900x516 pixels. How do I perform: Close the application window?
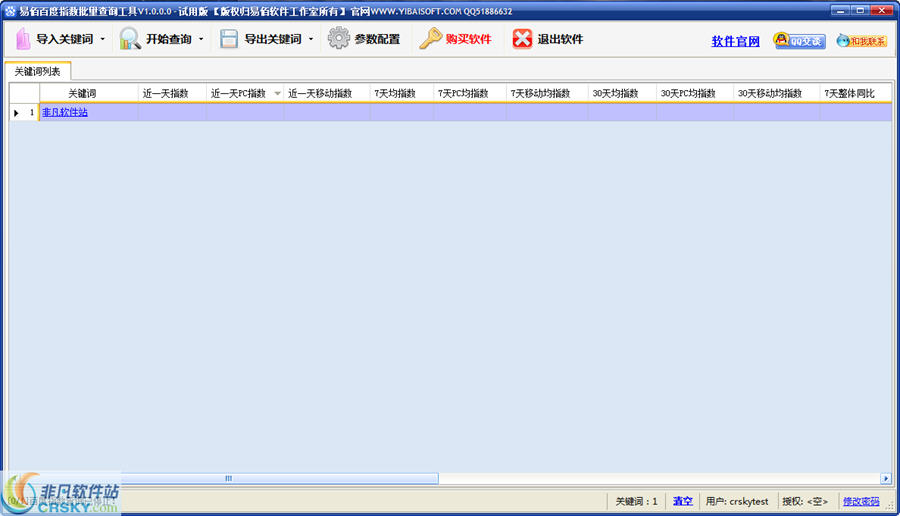coord(882,10)
